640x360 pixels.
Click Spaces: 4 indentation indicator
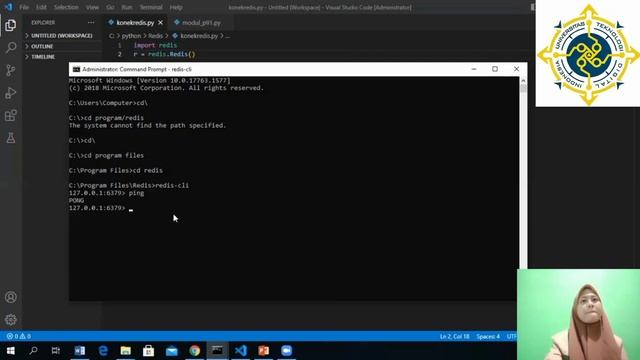488,336
